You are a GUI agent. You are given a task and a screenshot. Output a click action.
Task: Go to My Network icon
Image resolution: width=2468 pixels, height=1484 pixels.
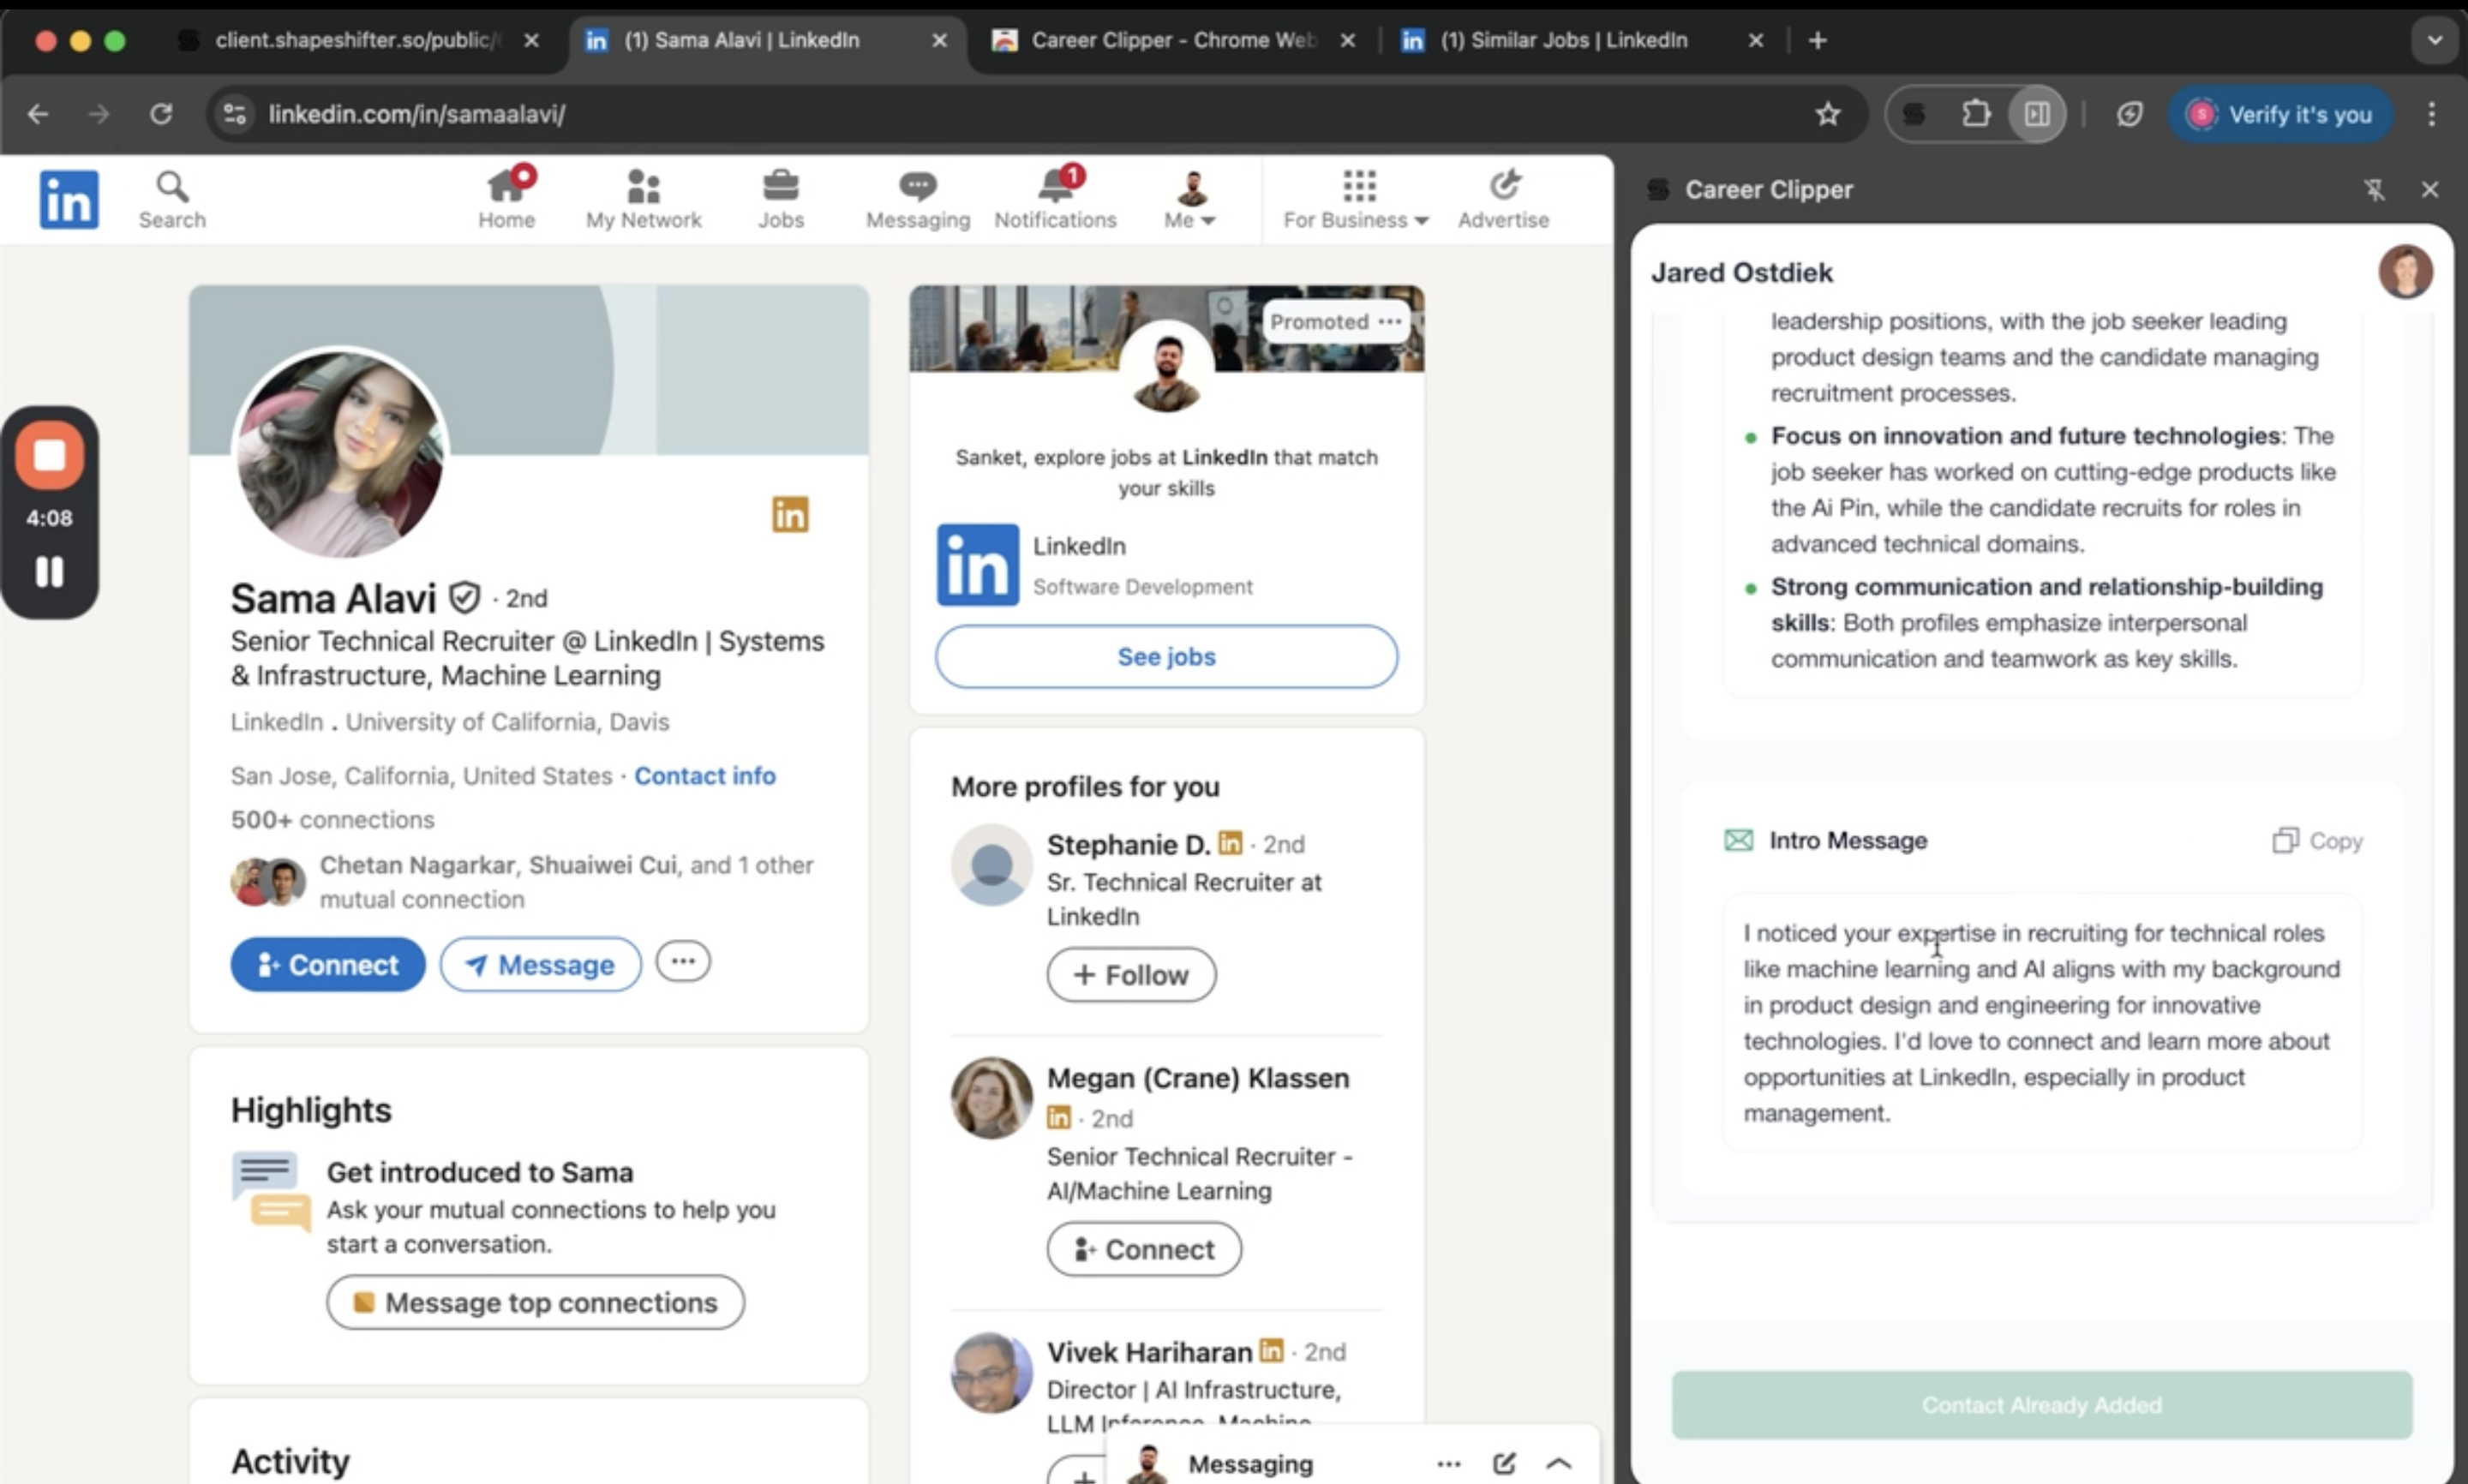click(x=643, y=198)
